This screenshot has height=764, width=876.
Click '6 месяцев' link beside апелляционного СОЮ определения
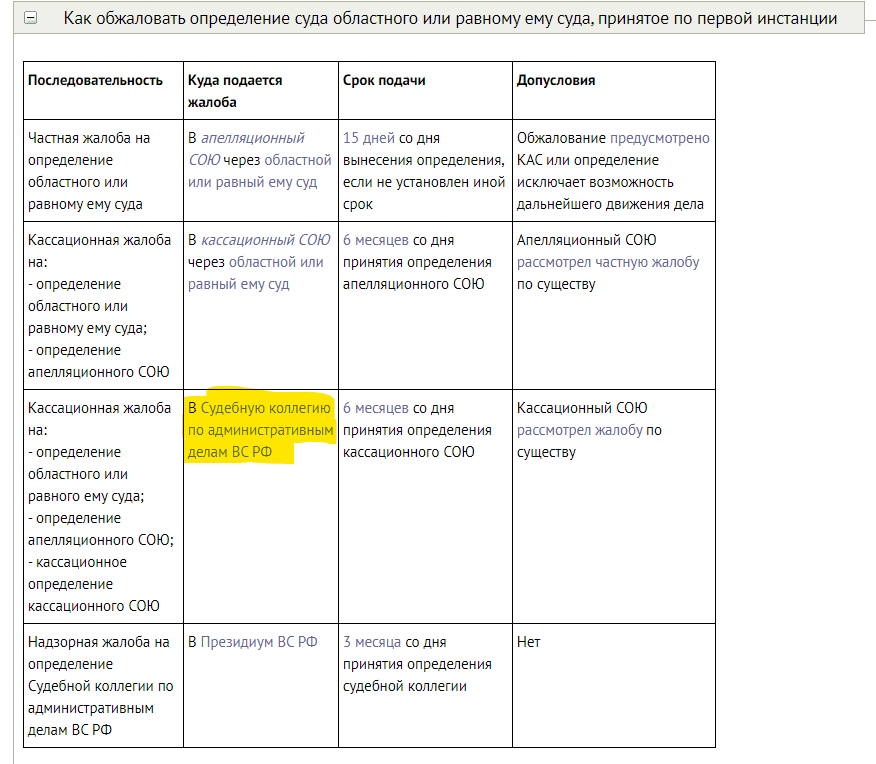point(375,240)
